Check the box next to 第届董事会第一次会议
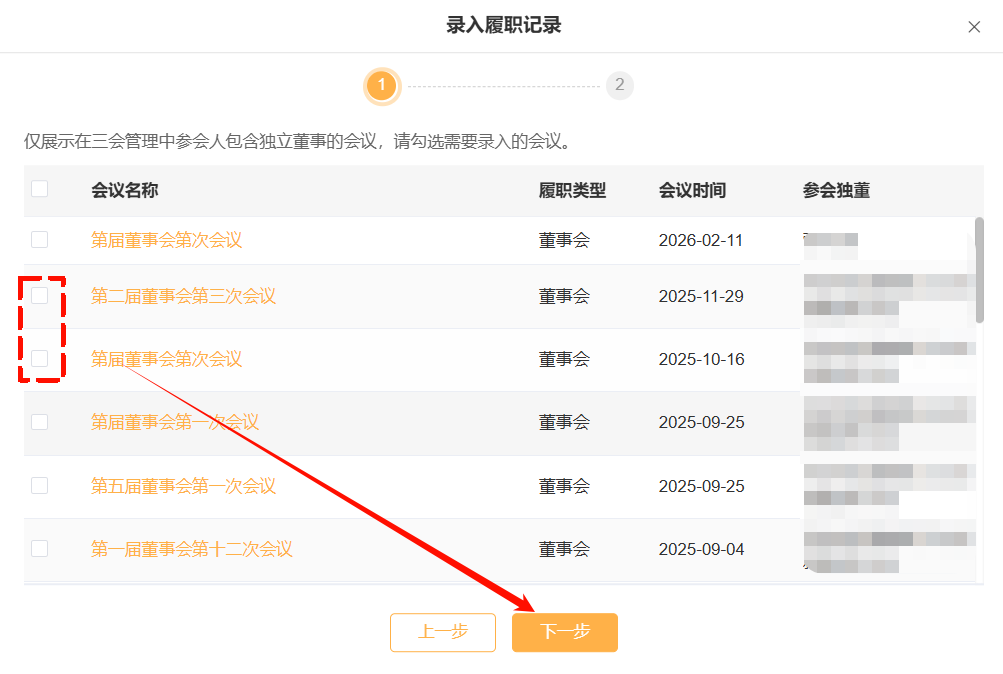Screen dimensions: 1003x674 click(39, 422)
